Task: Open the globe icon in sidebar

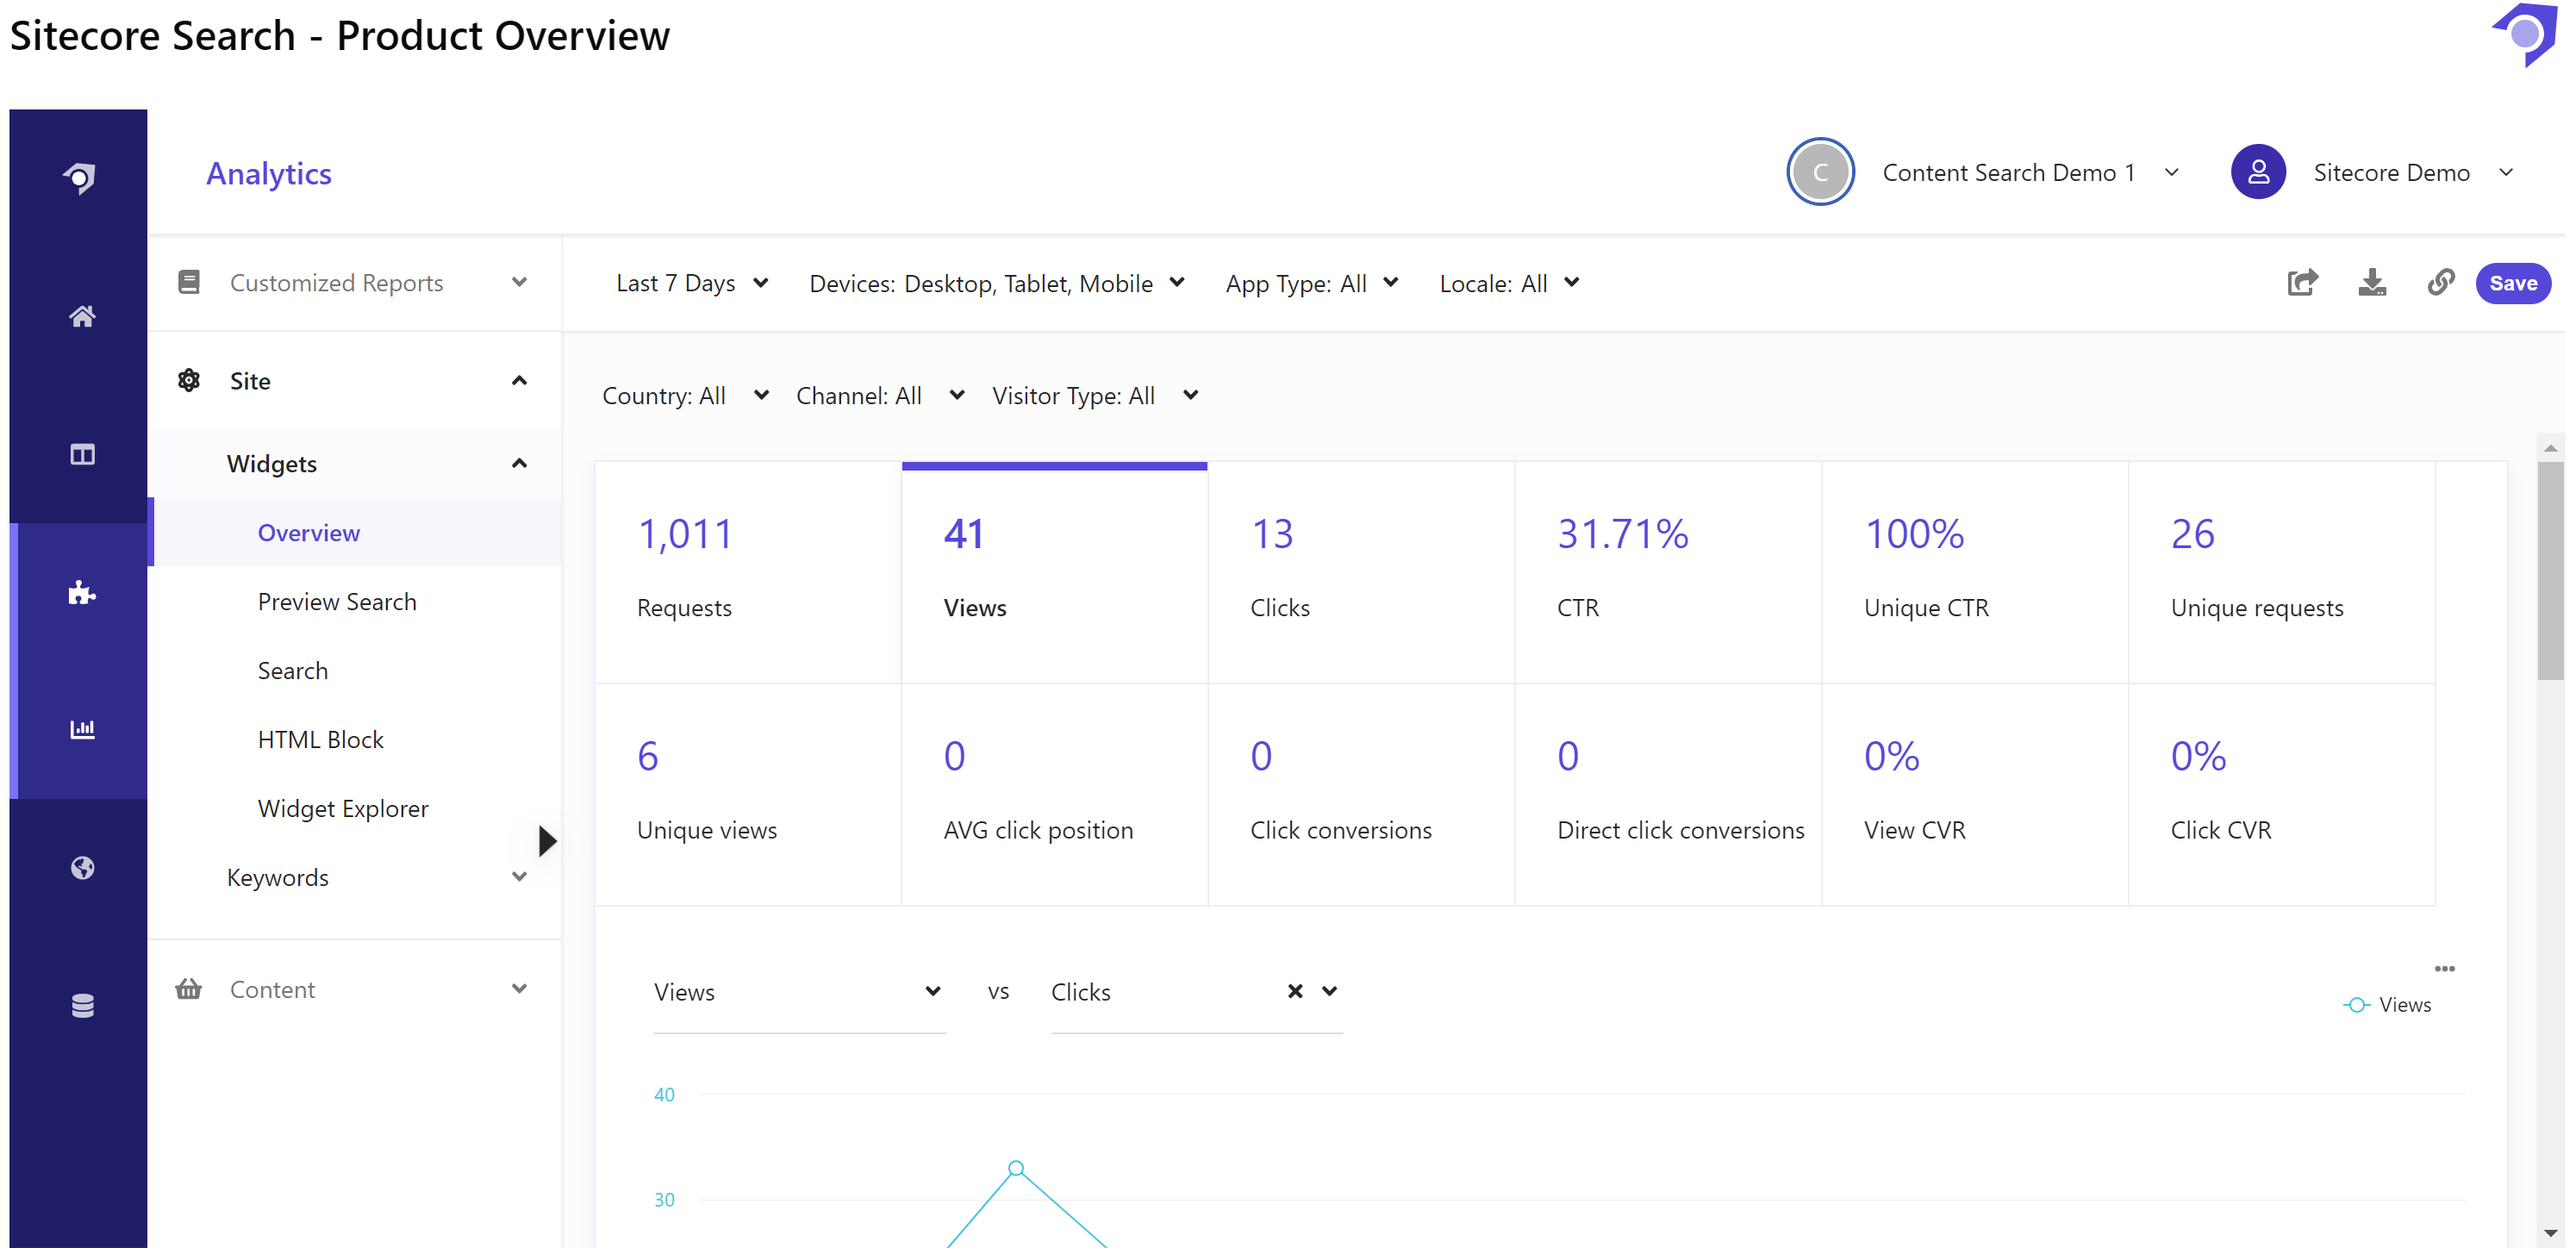Action: [x=82, y=869]
